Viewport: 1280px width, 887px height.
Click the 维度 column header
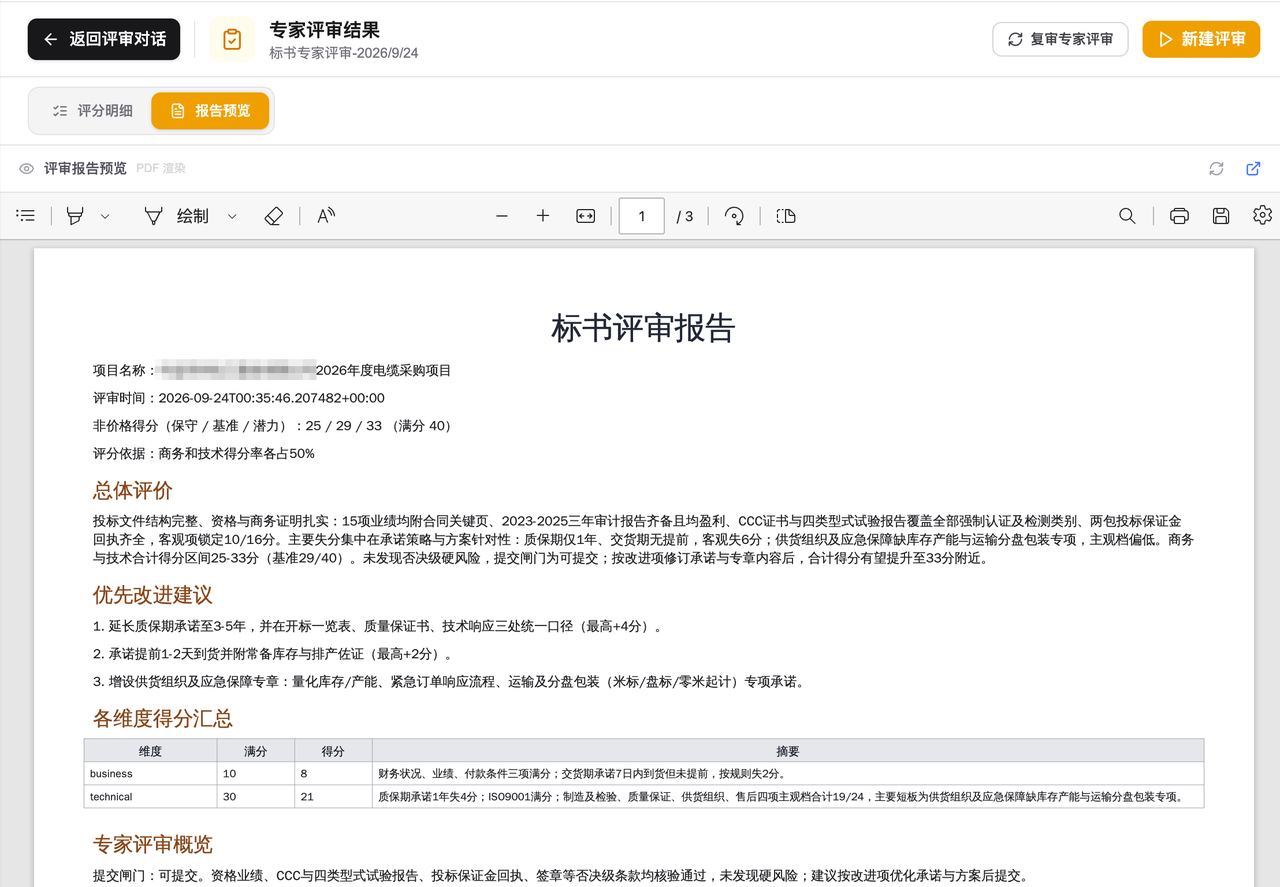tap(150, 751)
